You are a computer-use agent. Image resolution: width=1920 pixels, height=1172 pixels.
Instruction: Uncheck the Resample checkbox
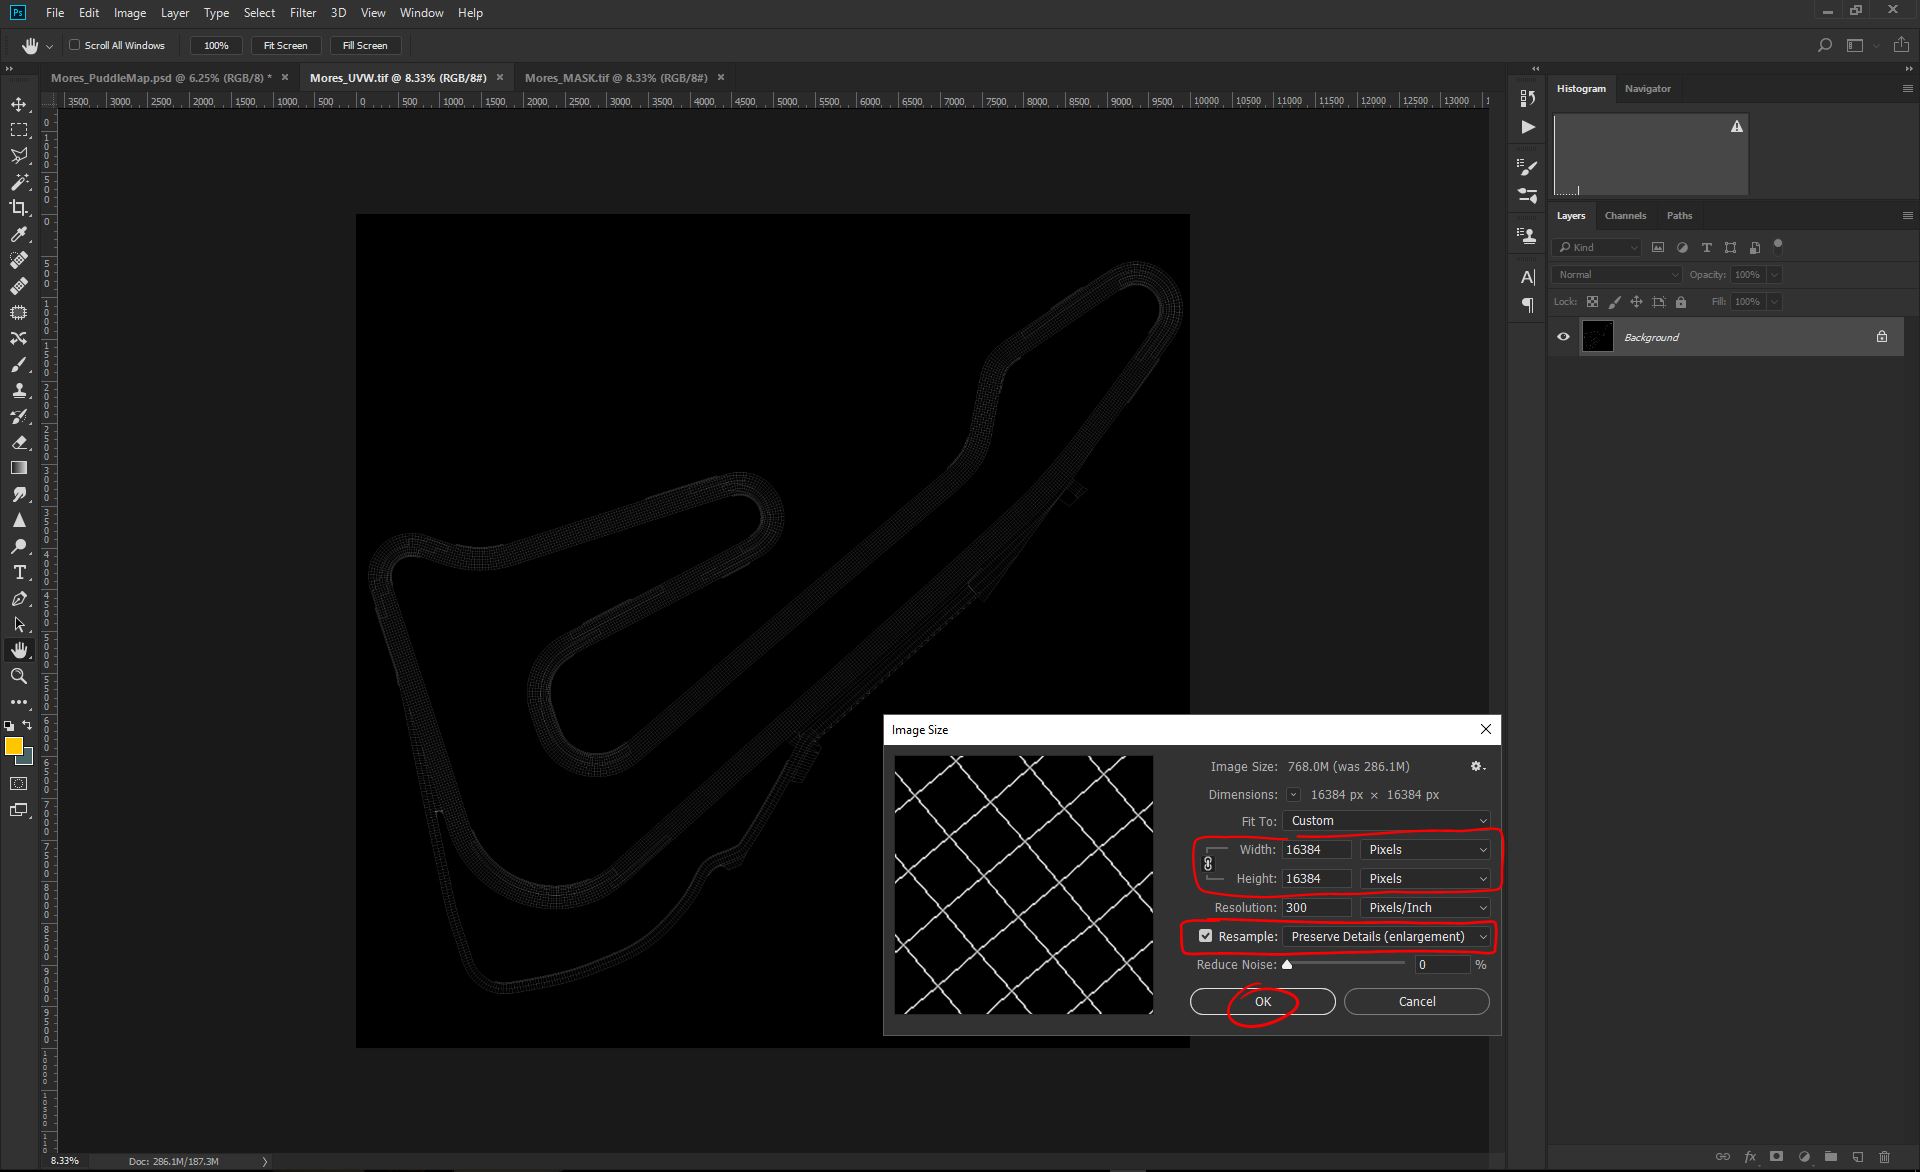pyautogui.click(x=1205, y=936)
